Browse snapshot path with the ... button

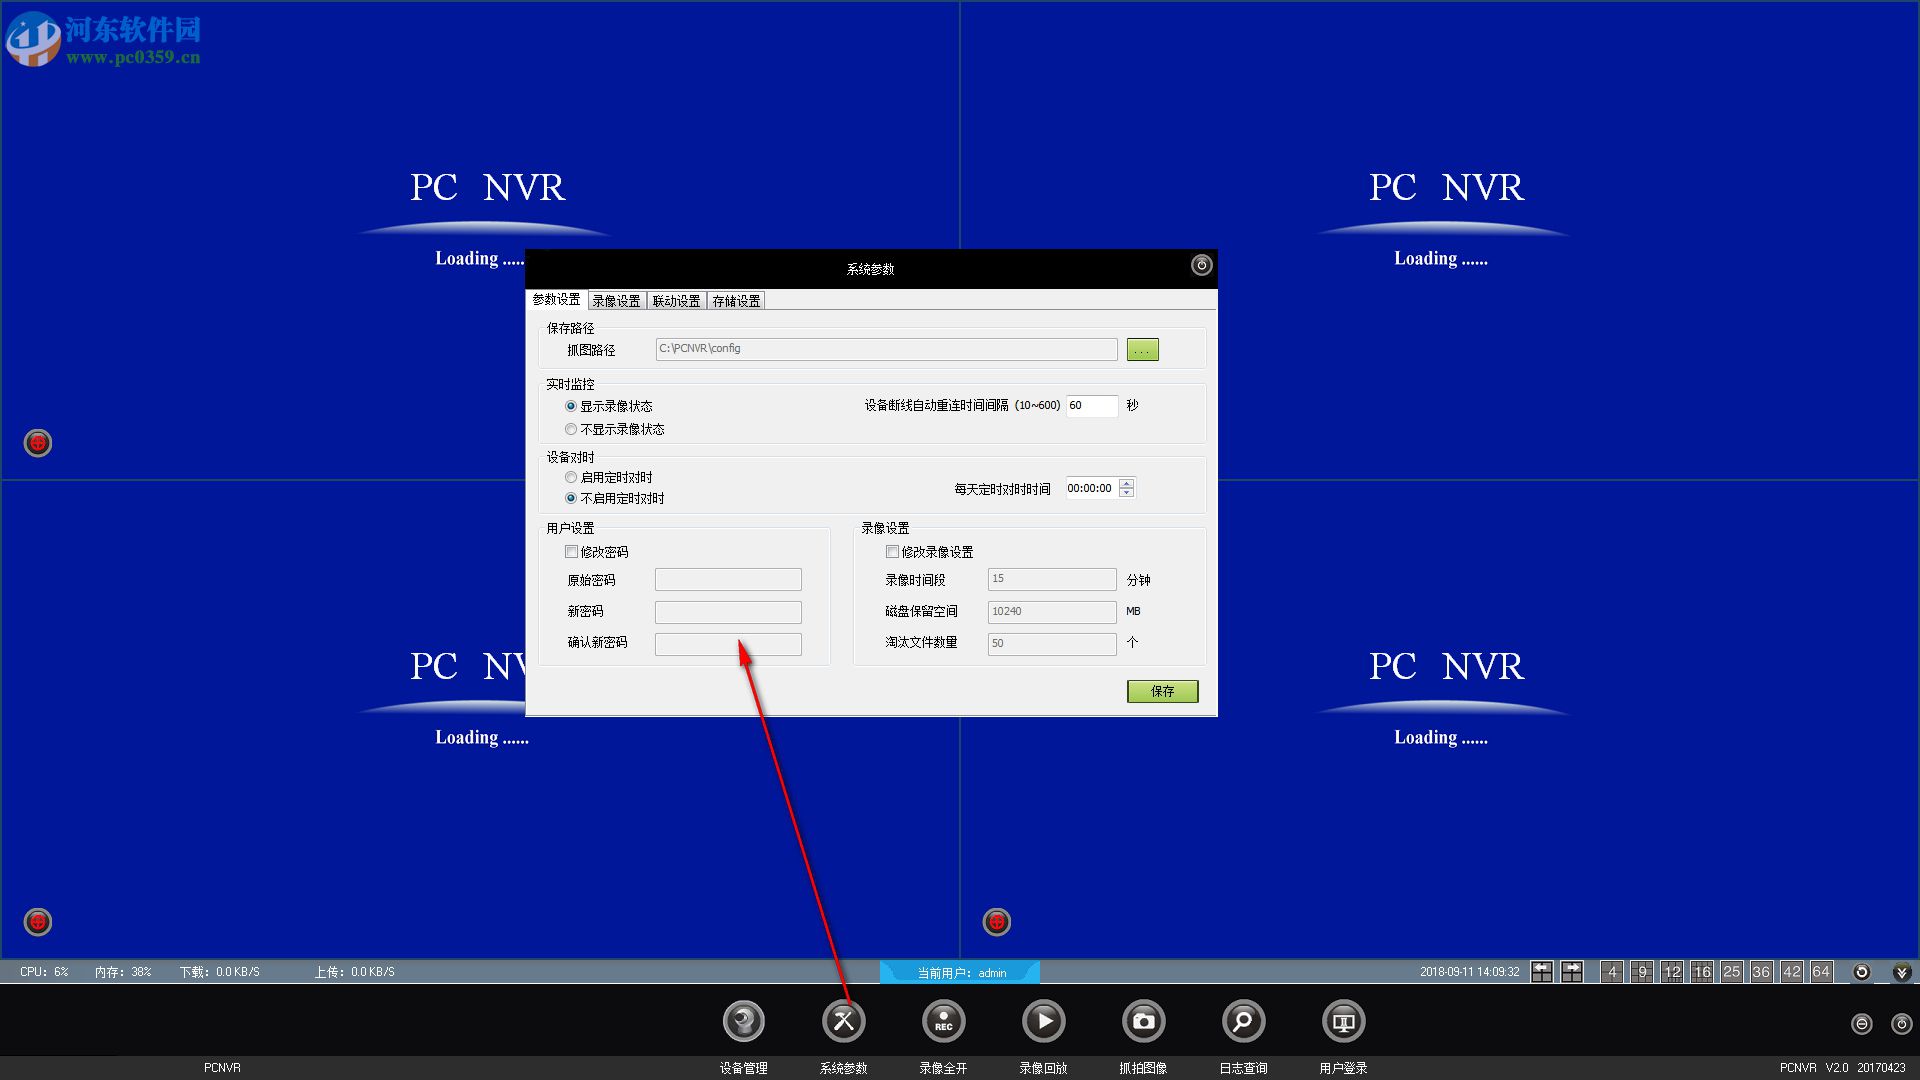[1142, 349]
